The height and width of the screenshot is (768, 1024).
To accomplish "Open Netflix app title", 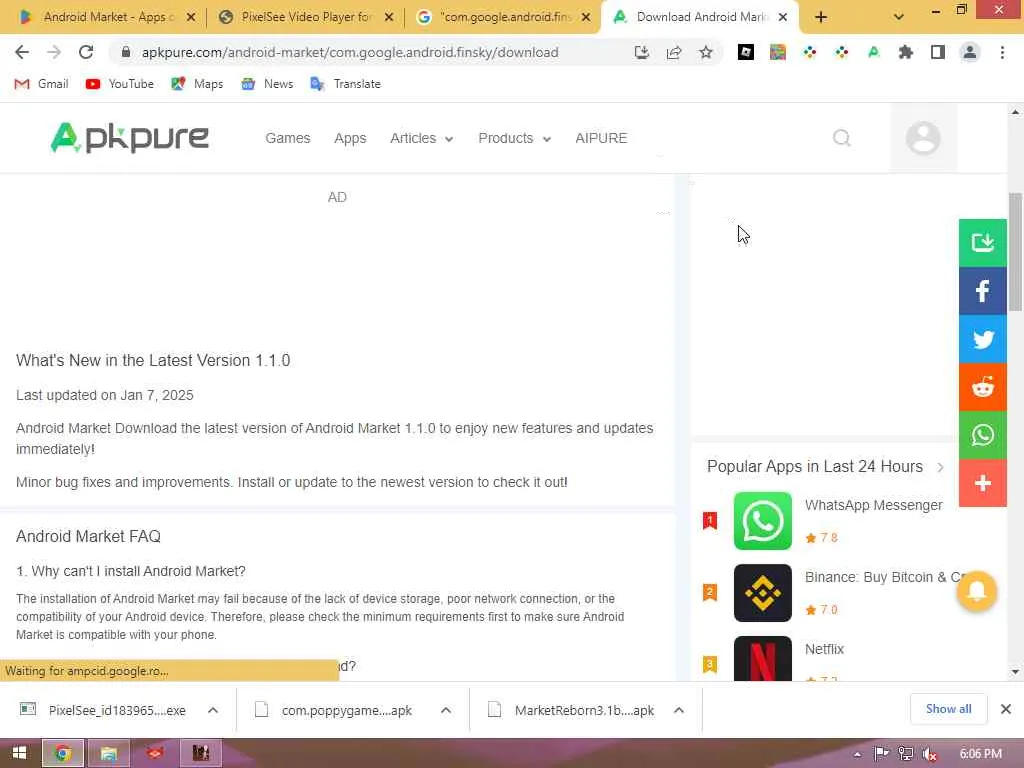I will 824,649.
